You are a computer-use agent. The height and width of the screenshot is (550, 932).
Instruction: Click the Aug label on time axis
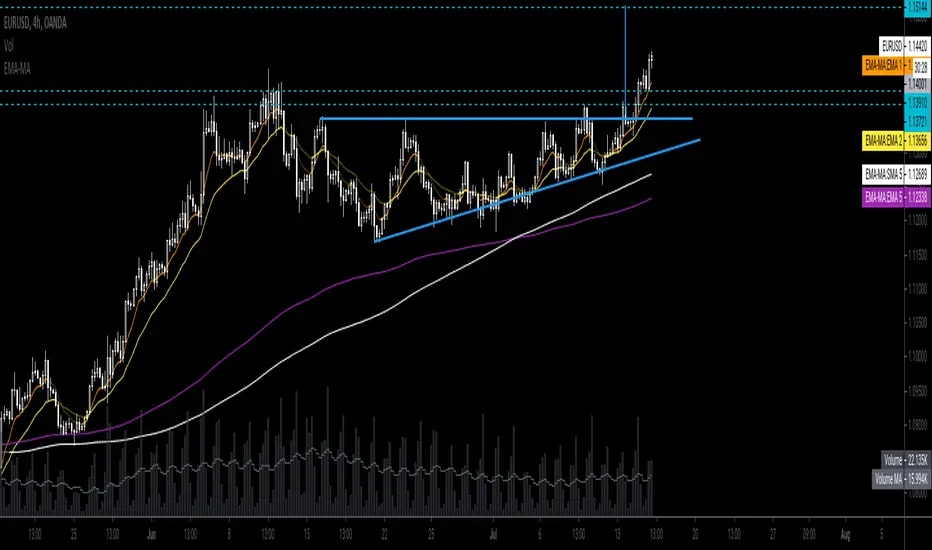[845, 535]
